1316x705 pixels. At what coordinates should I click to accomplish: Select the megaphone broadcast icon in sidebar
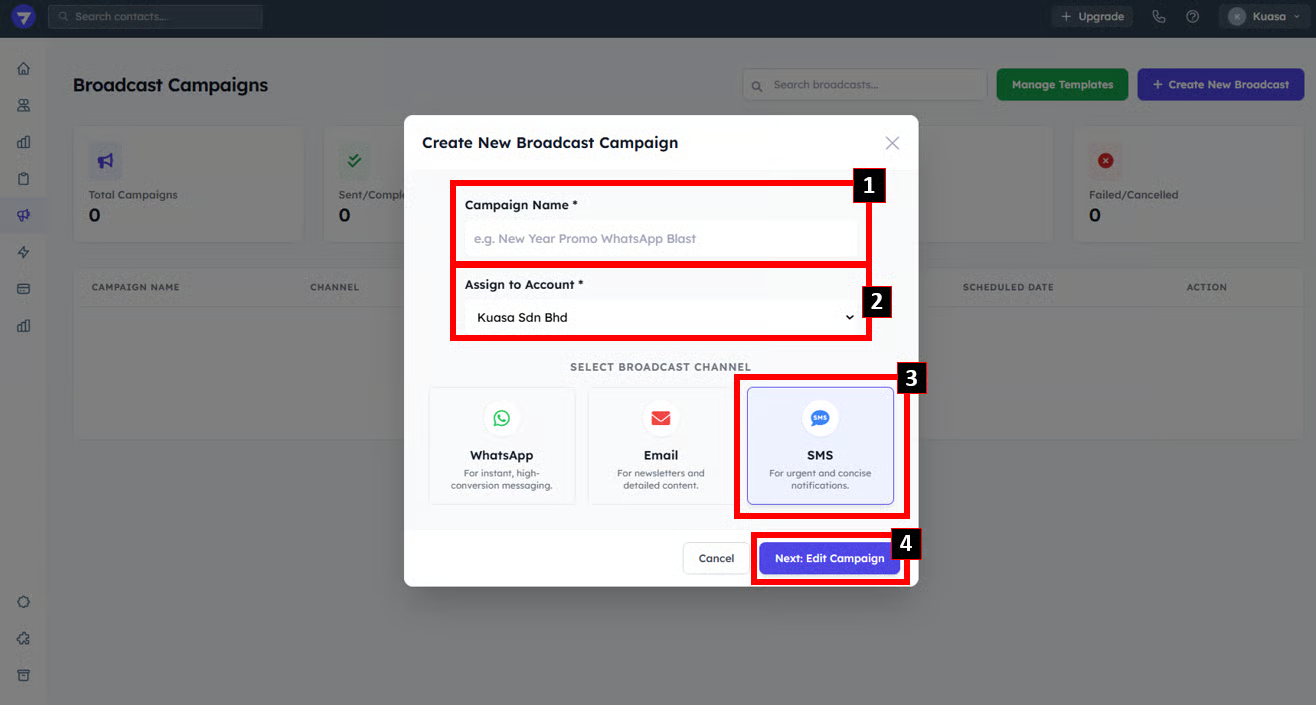[x=23, y=215]
